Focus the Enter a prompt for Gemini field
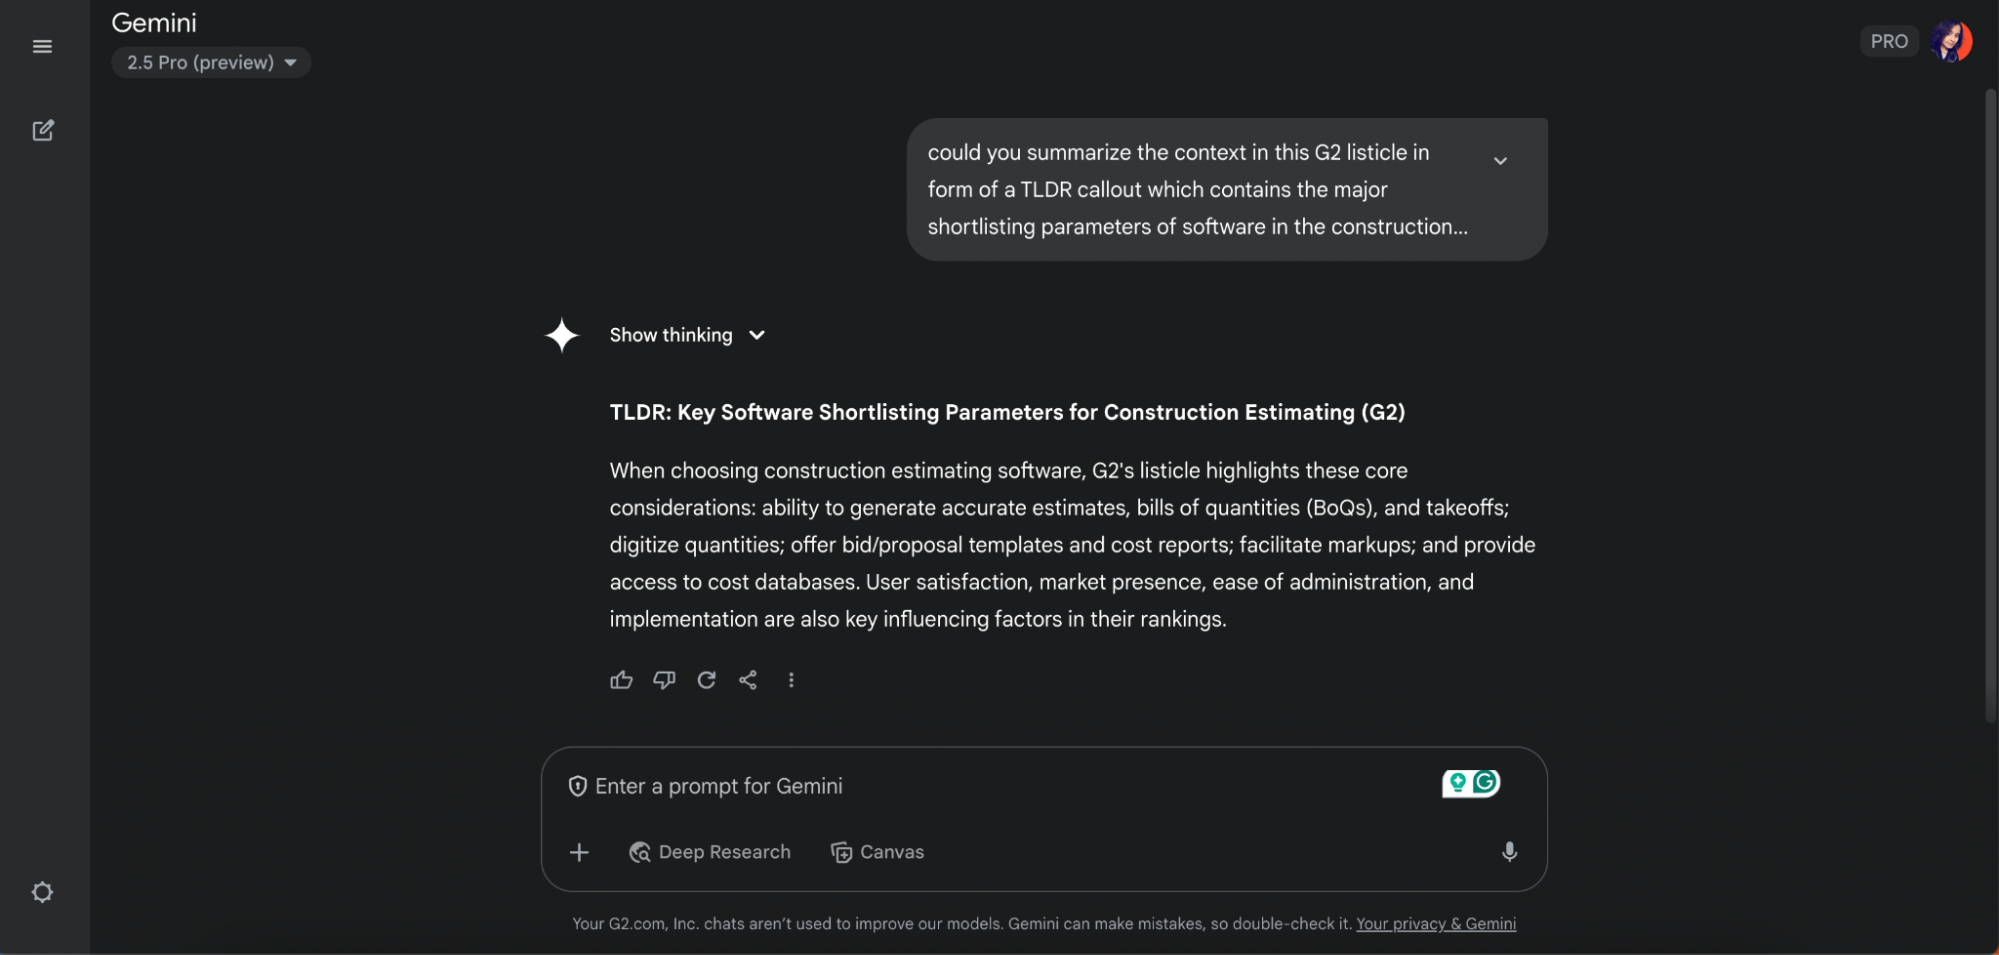The image size is (1999, 955). [x=1000, y=786]
